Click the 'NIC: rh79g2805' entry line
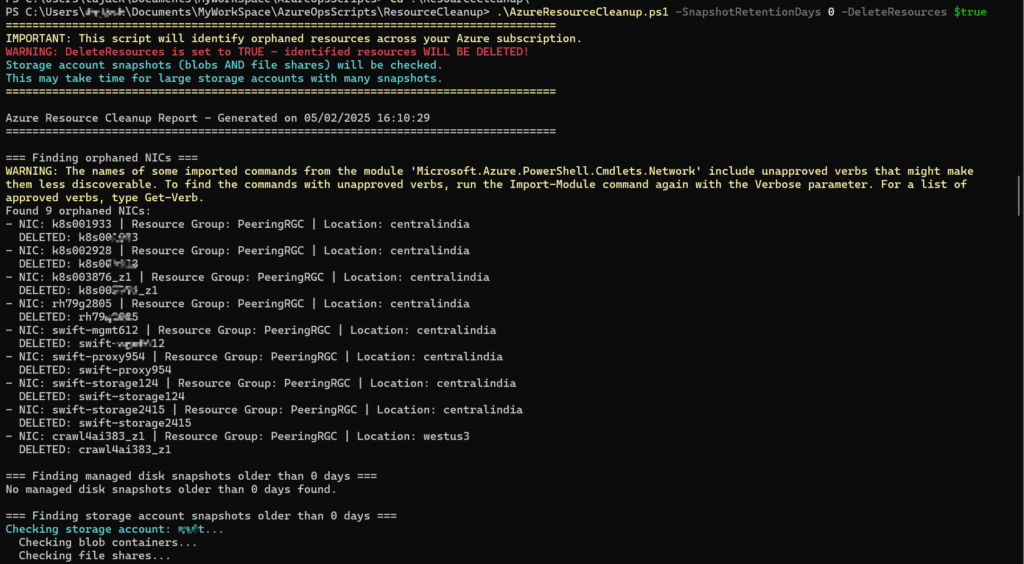Screen dimensions: 1024x564 (x=237, y=304)
